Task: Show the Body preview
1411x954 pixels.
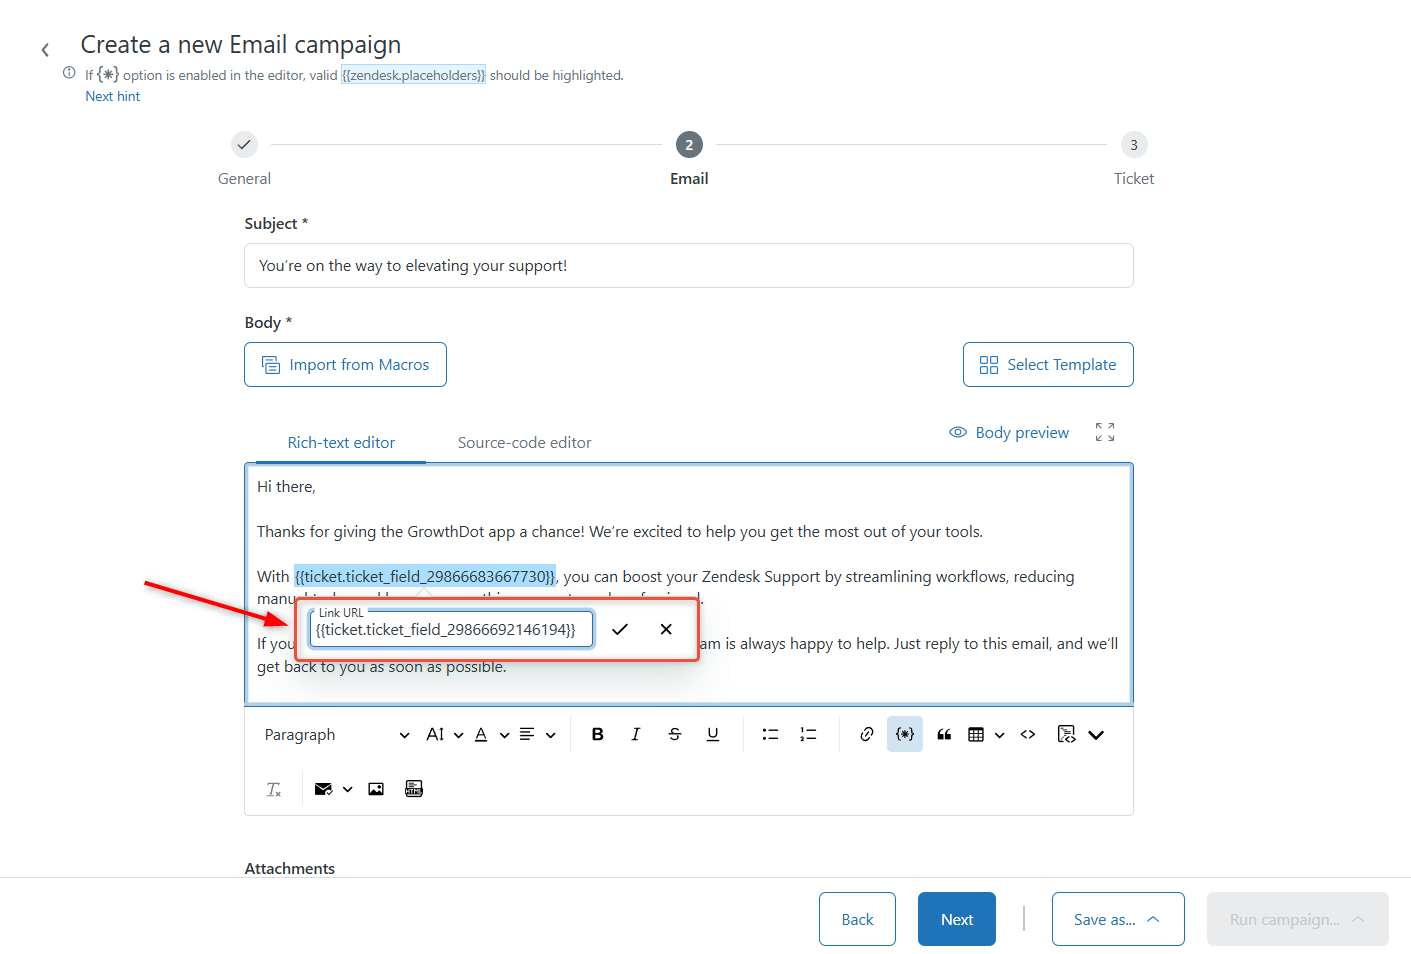Action: tap(1009, 433)
